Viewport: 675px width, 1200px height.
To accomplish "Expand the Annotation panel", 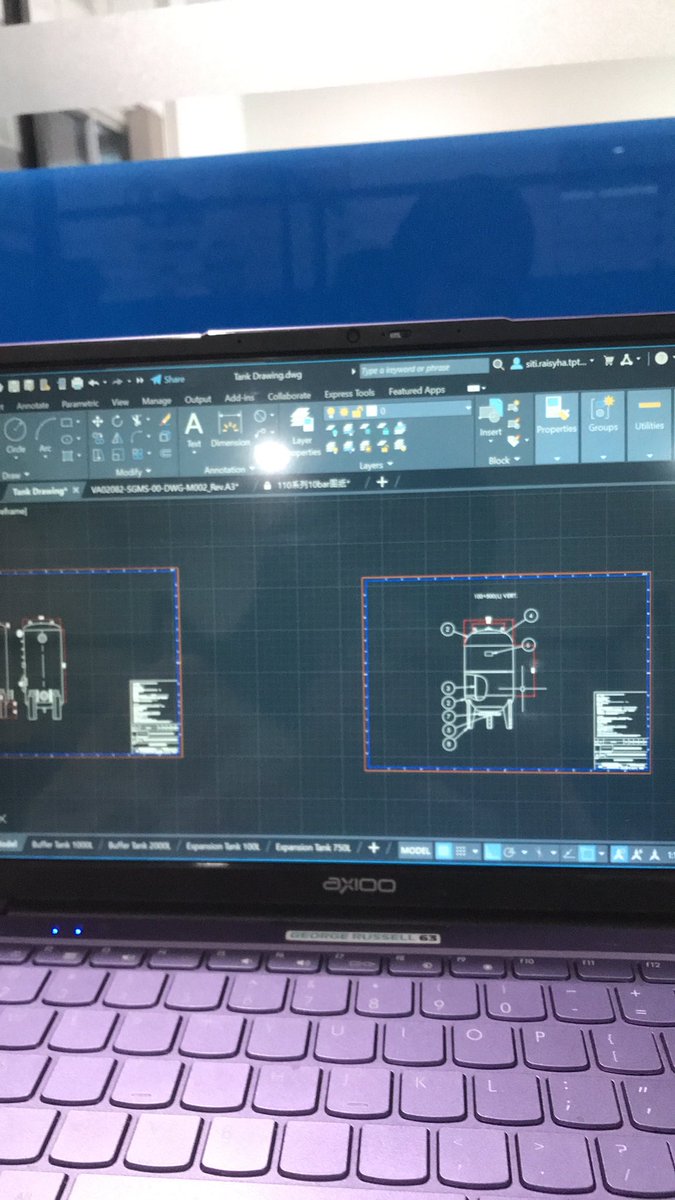I will 229,469.
